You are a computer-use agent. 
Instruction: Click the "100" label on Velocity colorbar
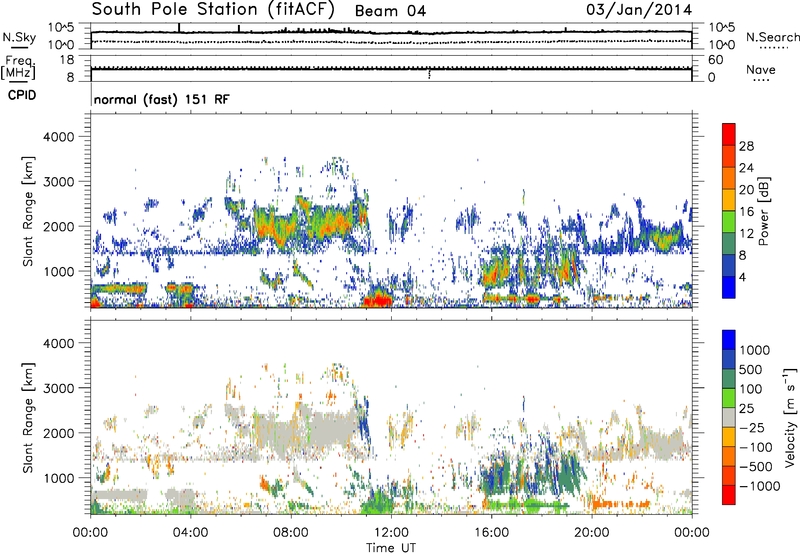753,389
